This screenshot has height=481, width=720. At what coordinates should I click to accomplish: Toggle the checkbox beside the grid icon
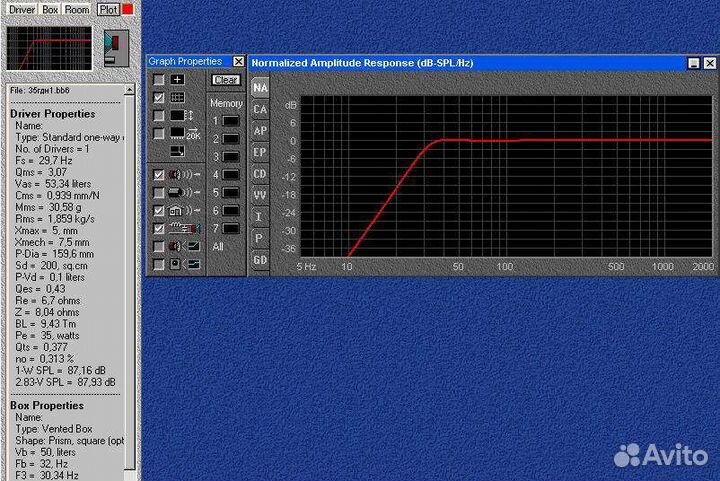click(158, 97)
